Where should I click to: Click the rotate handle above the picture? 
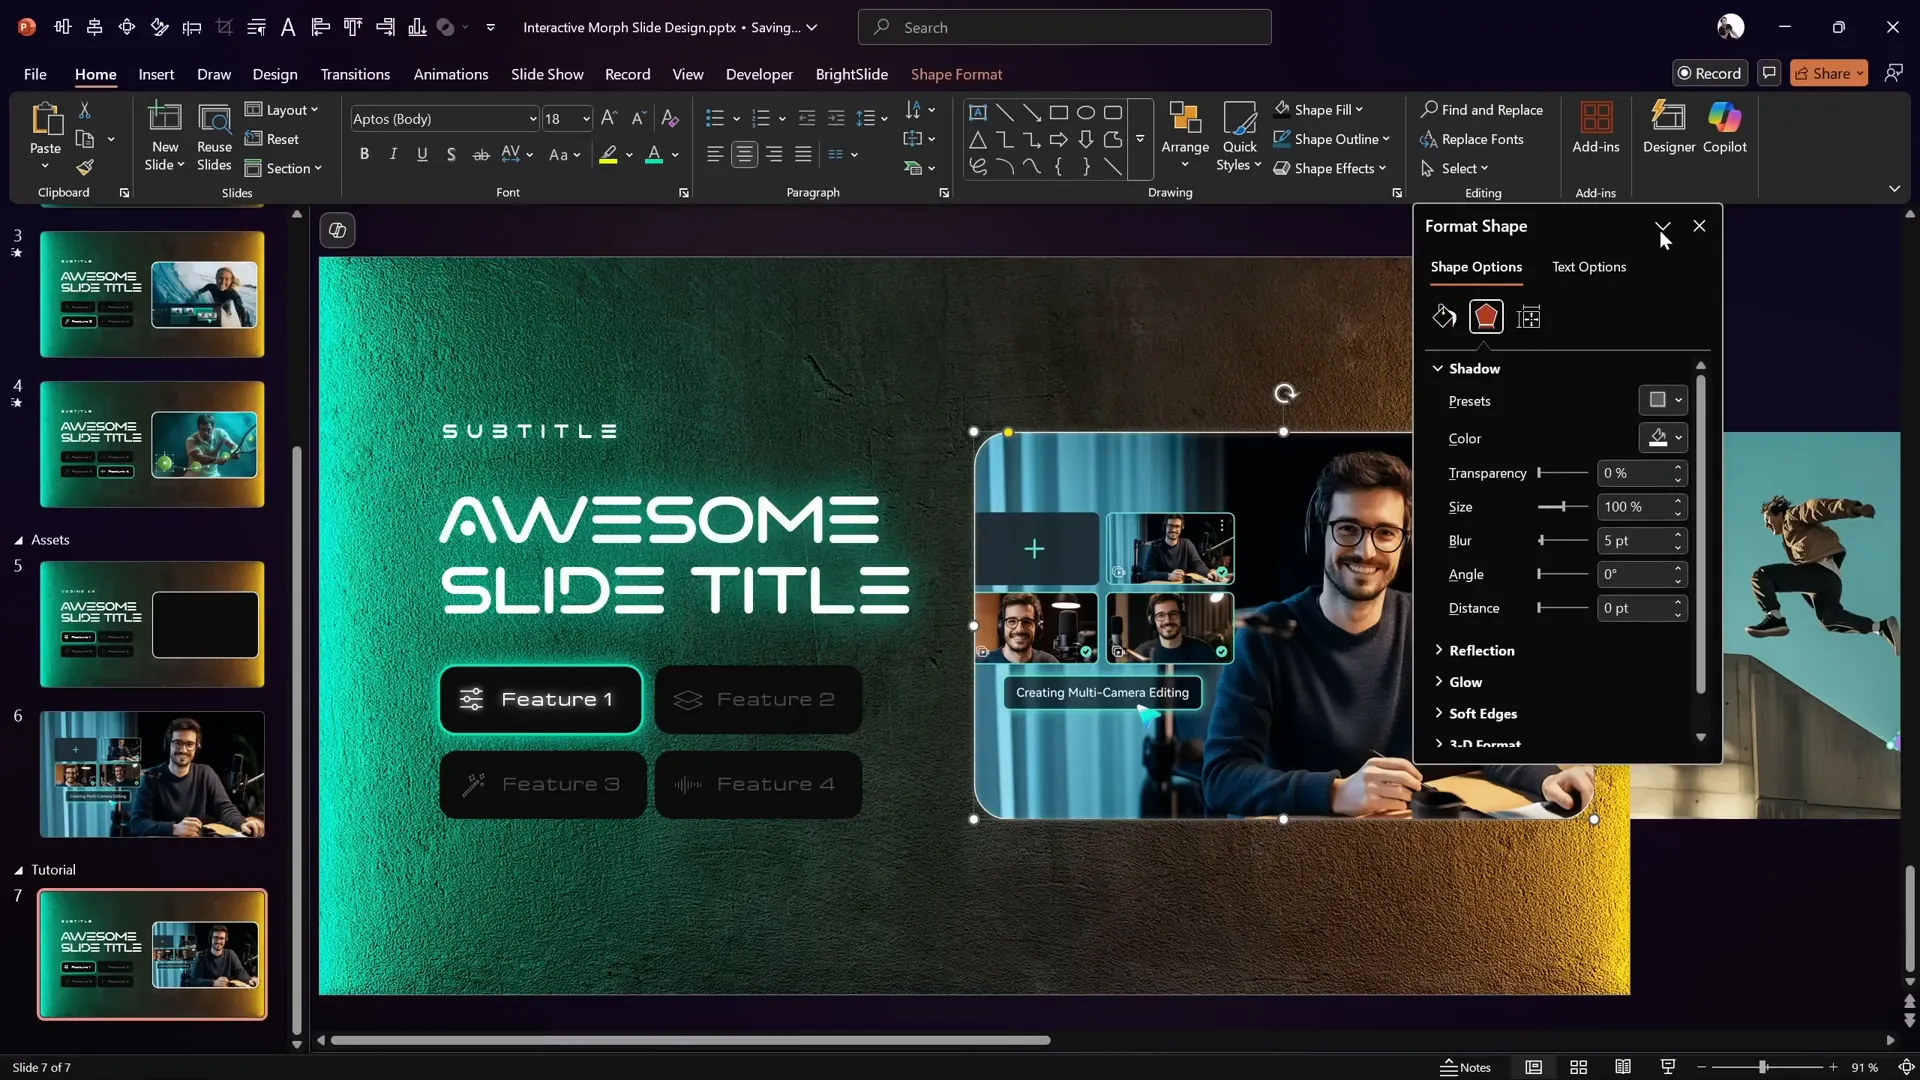tap(1285, 394)
